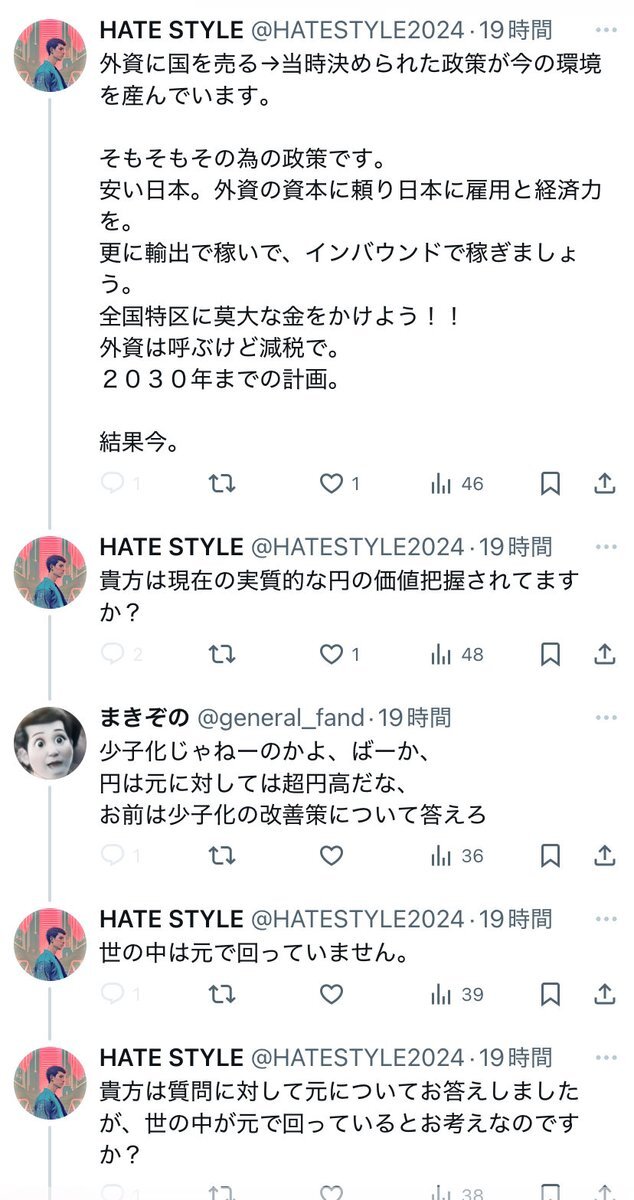Image resolution: width=634 pixels, height=1200 pixels.
Task: Bookmark the first HATE STYLE tweet
Action: point(550,484)
